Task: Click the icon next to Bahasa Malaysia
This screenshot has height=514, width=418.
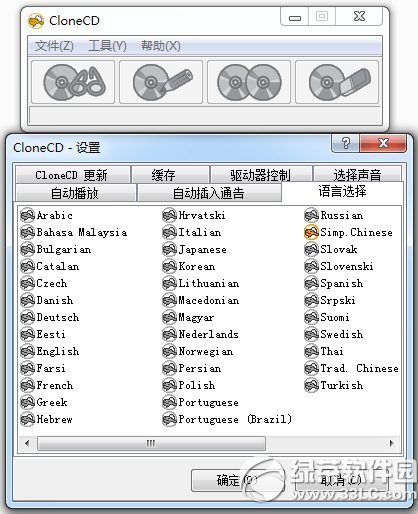Action: click(x=27, y=232)
